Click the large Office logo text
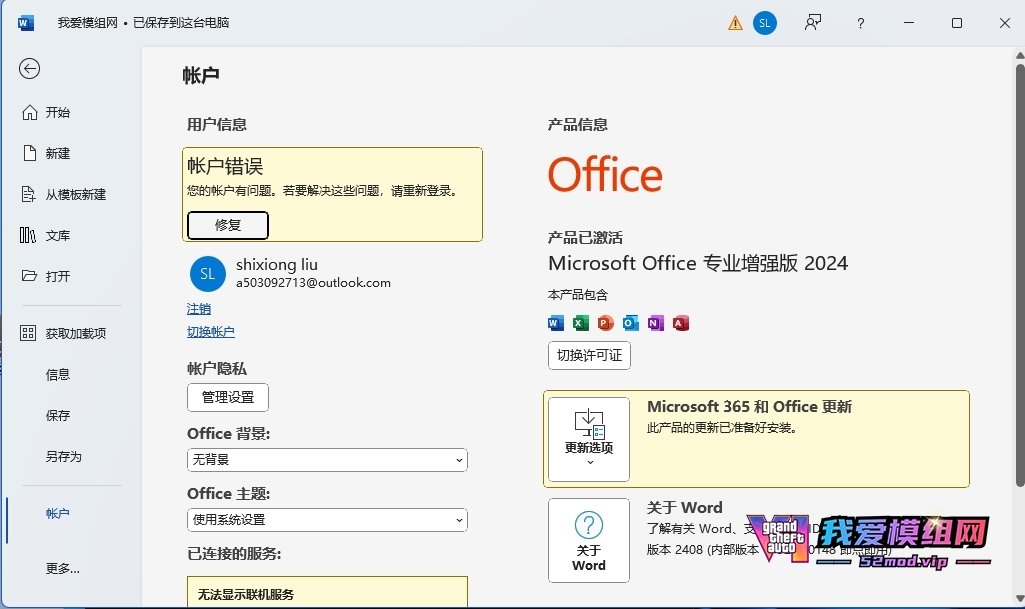 coord(605,174)
